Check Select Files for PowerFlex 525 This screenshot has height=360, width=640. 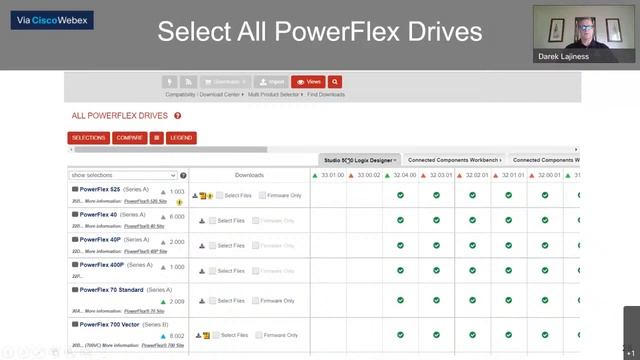point(220,196)
